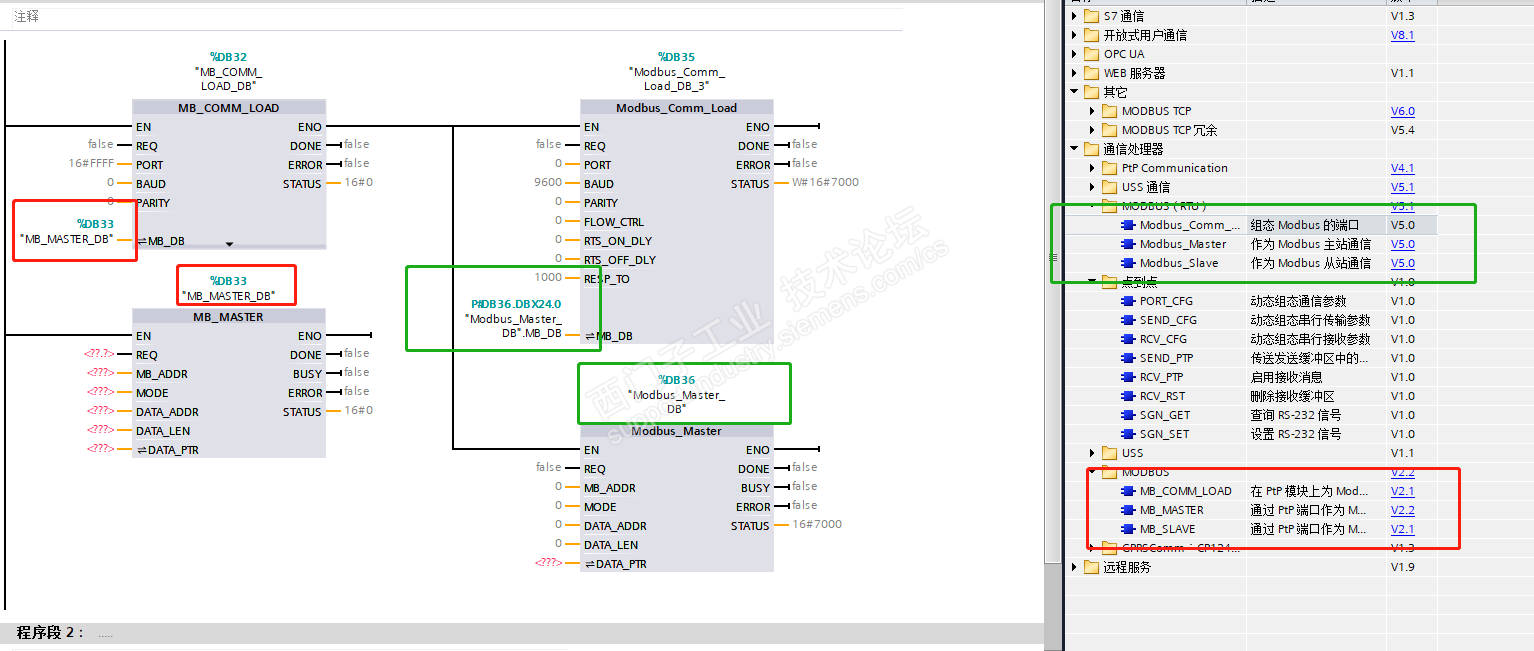Image resolution: width=1534 pixels, height=651 pixels.
Task: Expand the OPC UA folder
Action: click(1075, 54)
